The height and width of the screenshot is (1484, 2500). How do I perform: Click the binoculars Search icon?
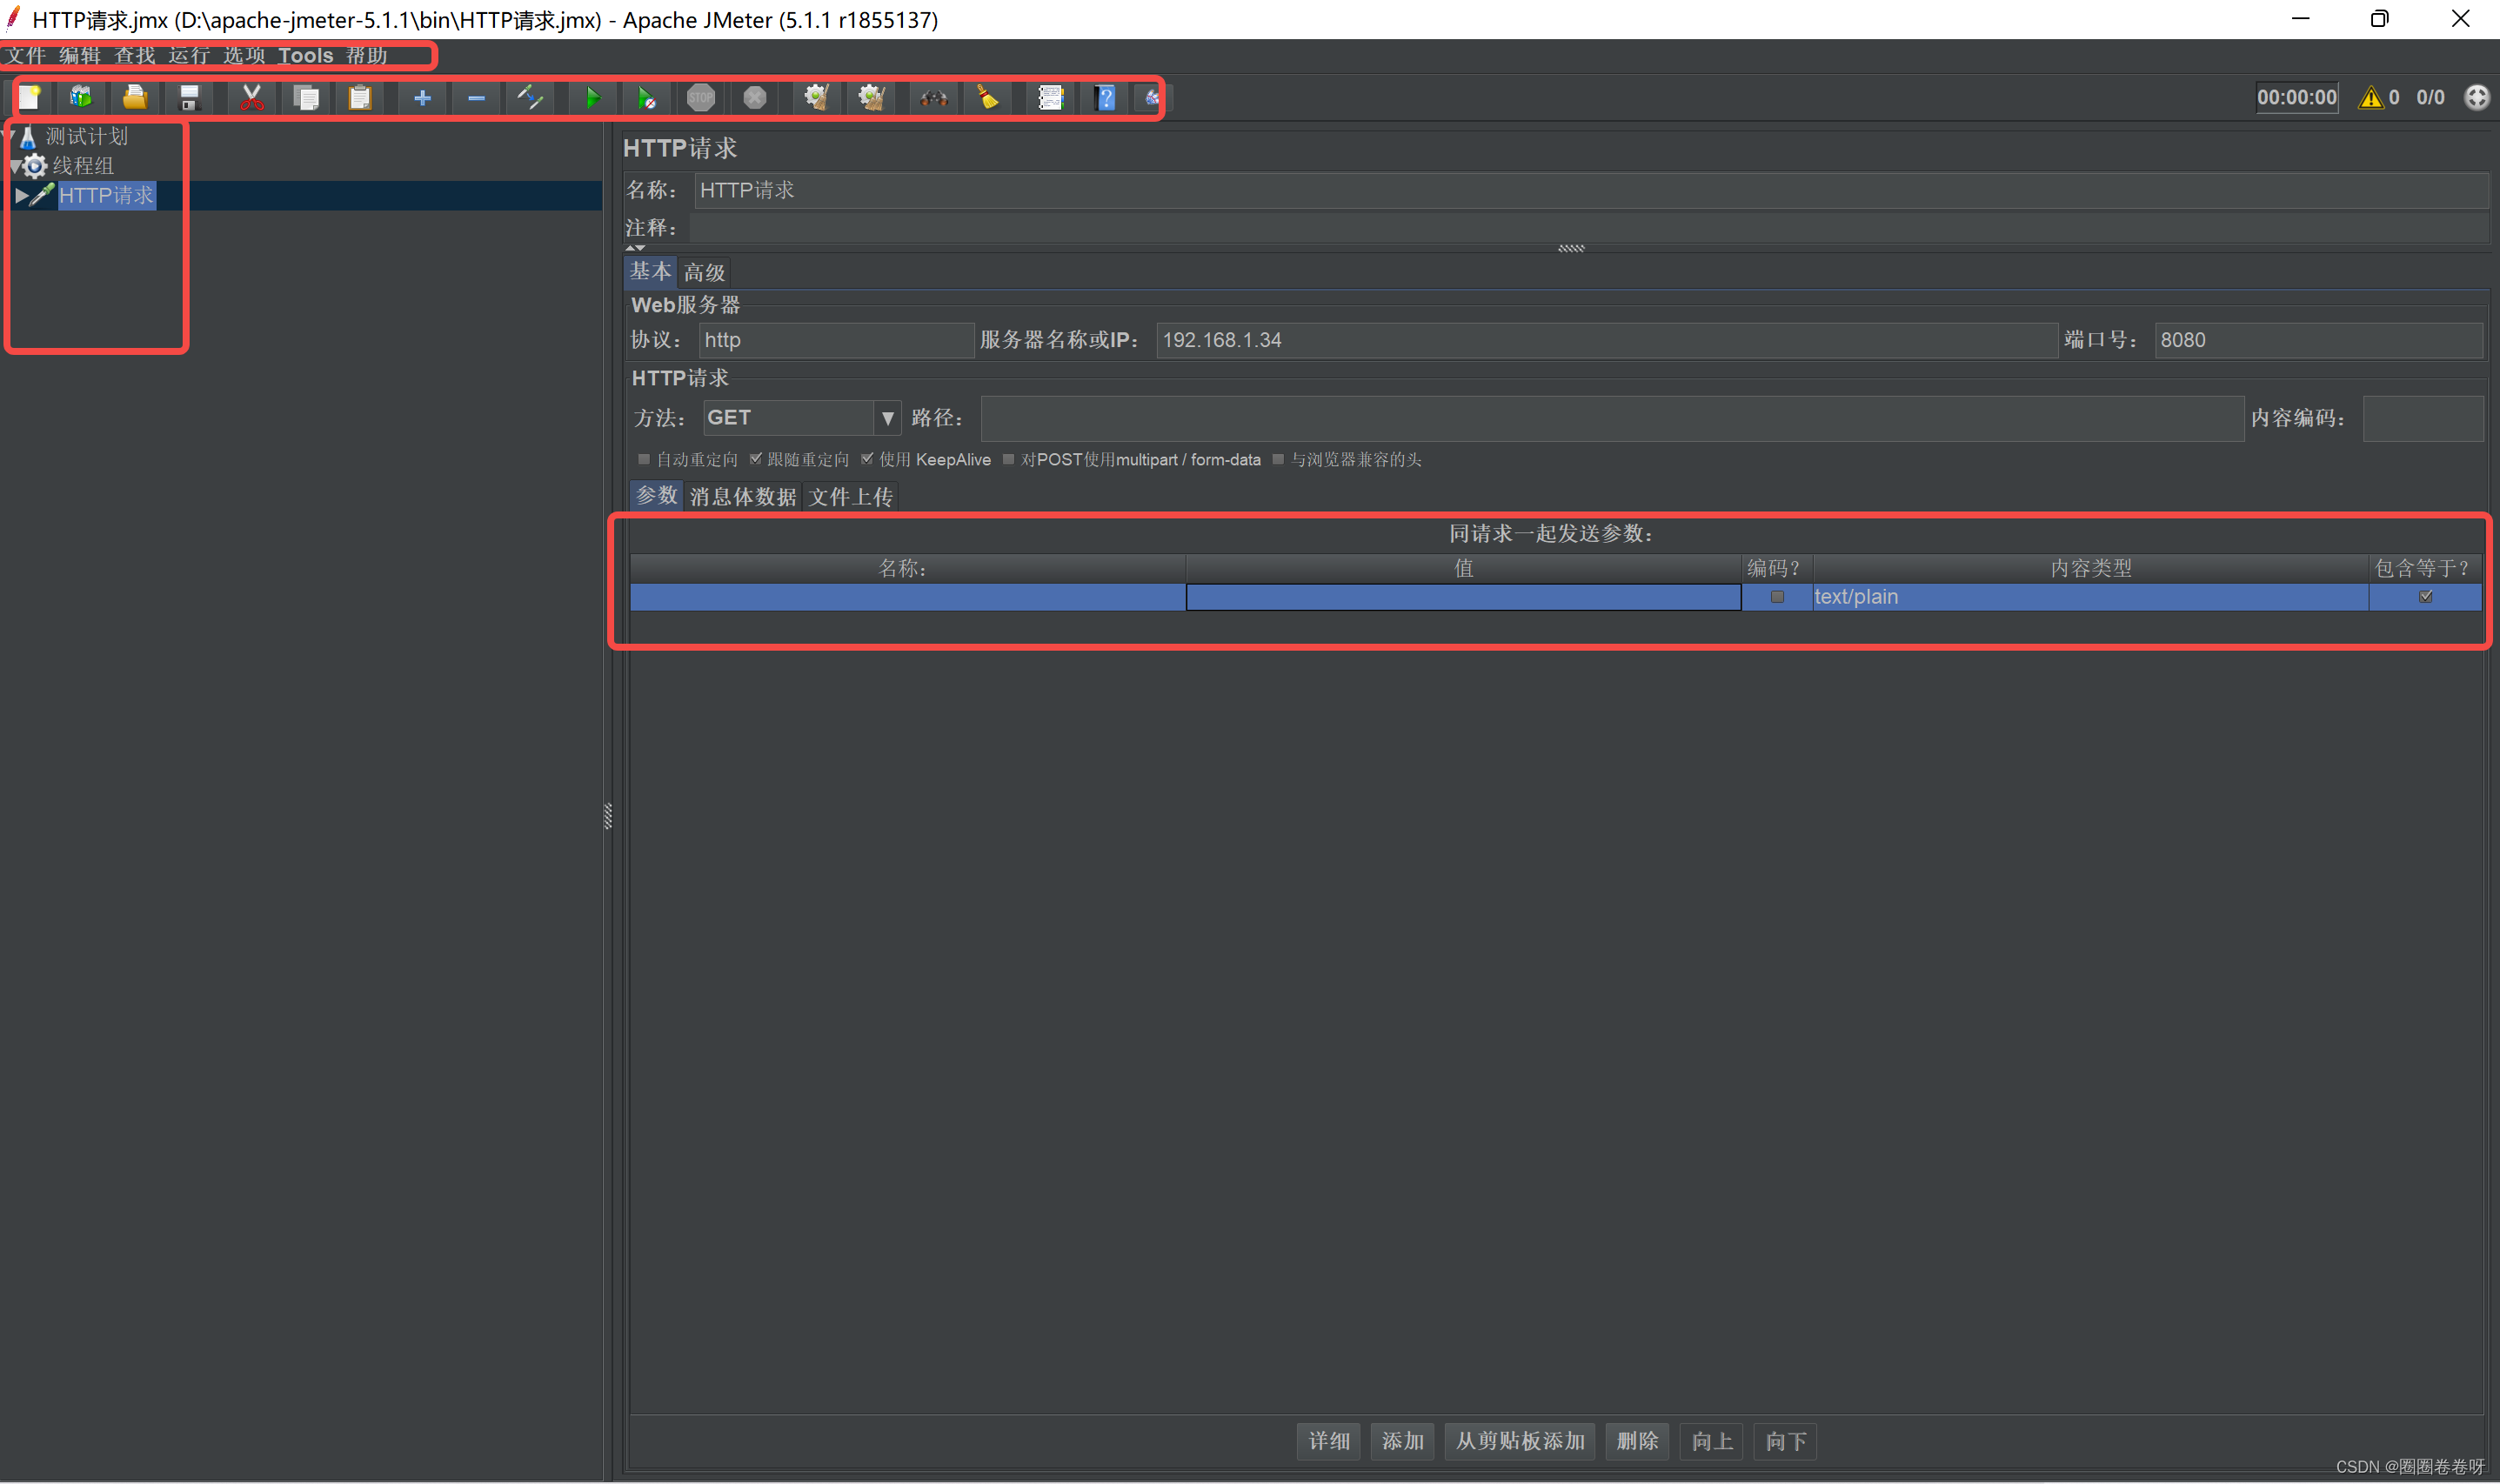(x=933, y=98)
